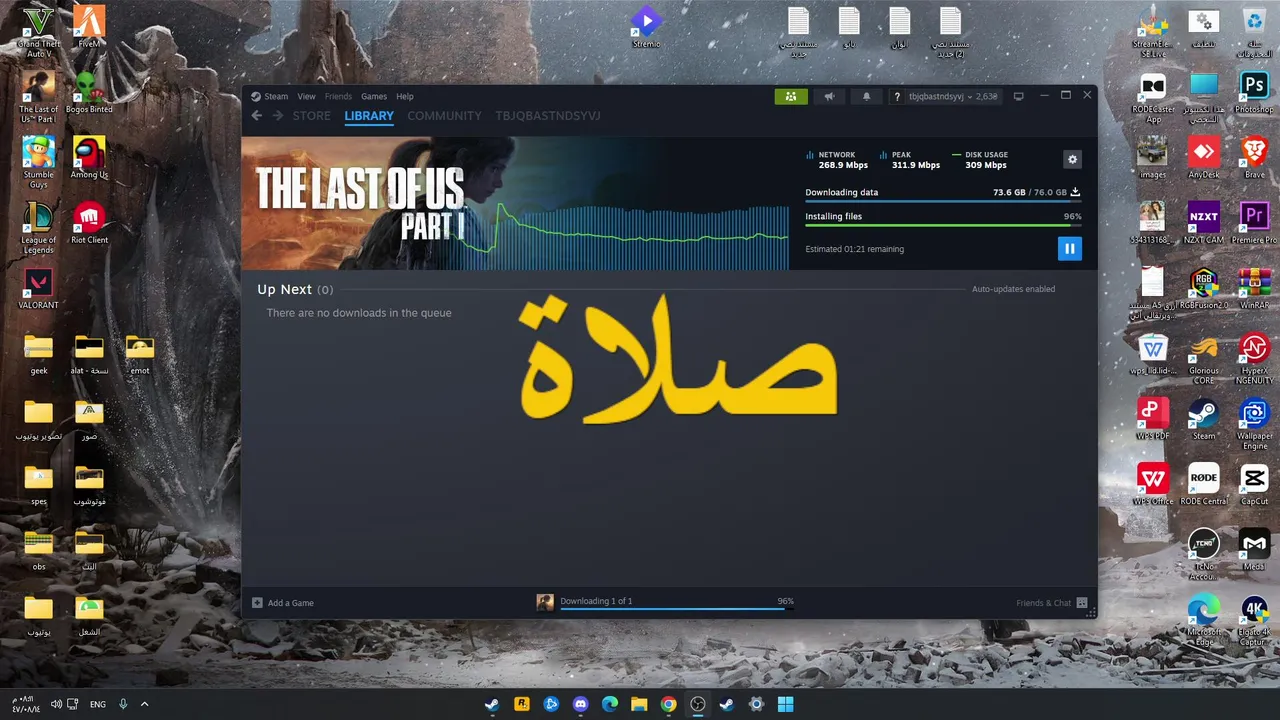The image size is (1280, 720).
Task: Open RODE Central desktop shortcut
Action: click(1203, 484)
